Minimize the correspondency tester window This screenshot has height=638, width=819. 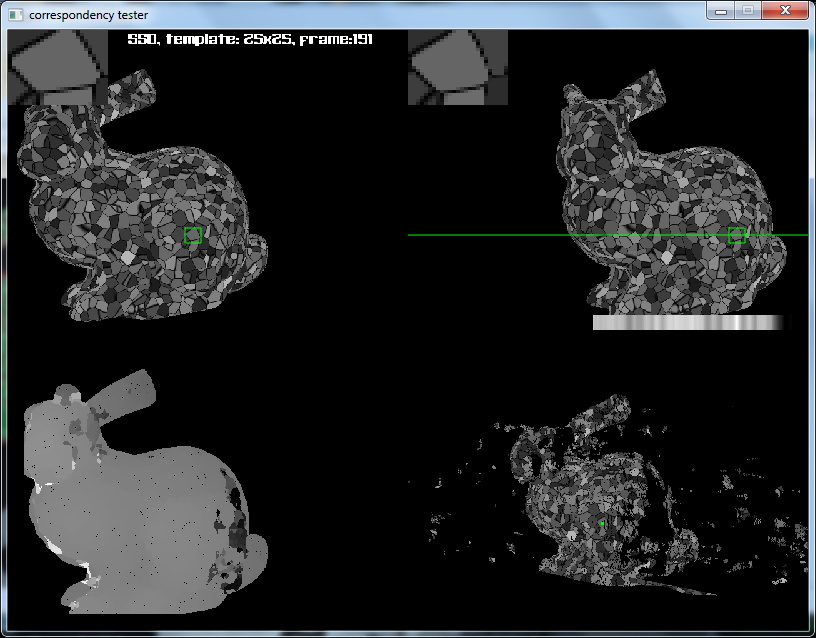click(x=722, y=10)
